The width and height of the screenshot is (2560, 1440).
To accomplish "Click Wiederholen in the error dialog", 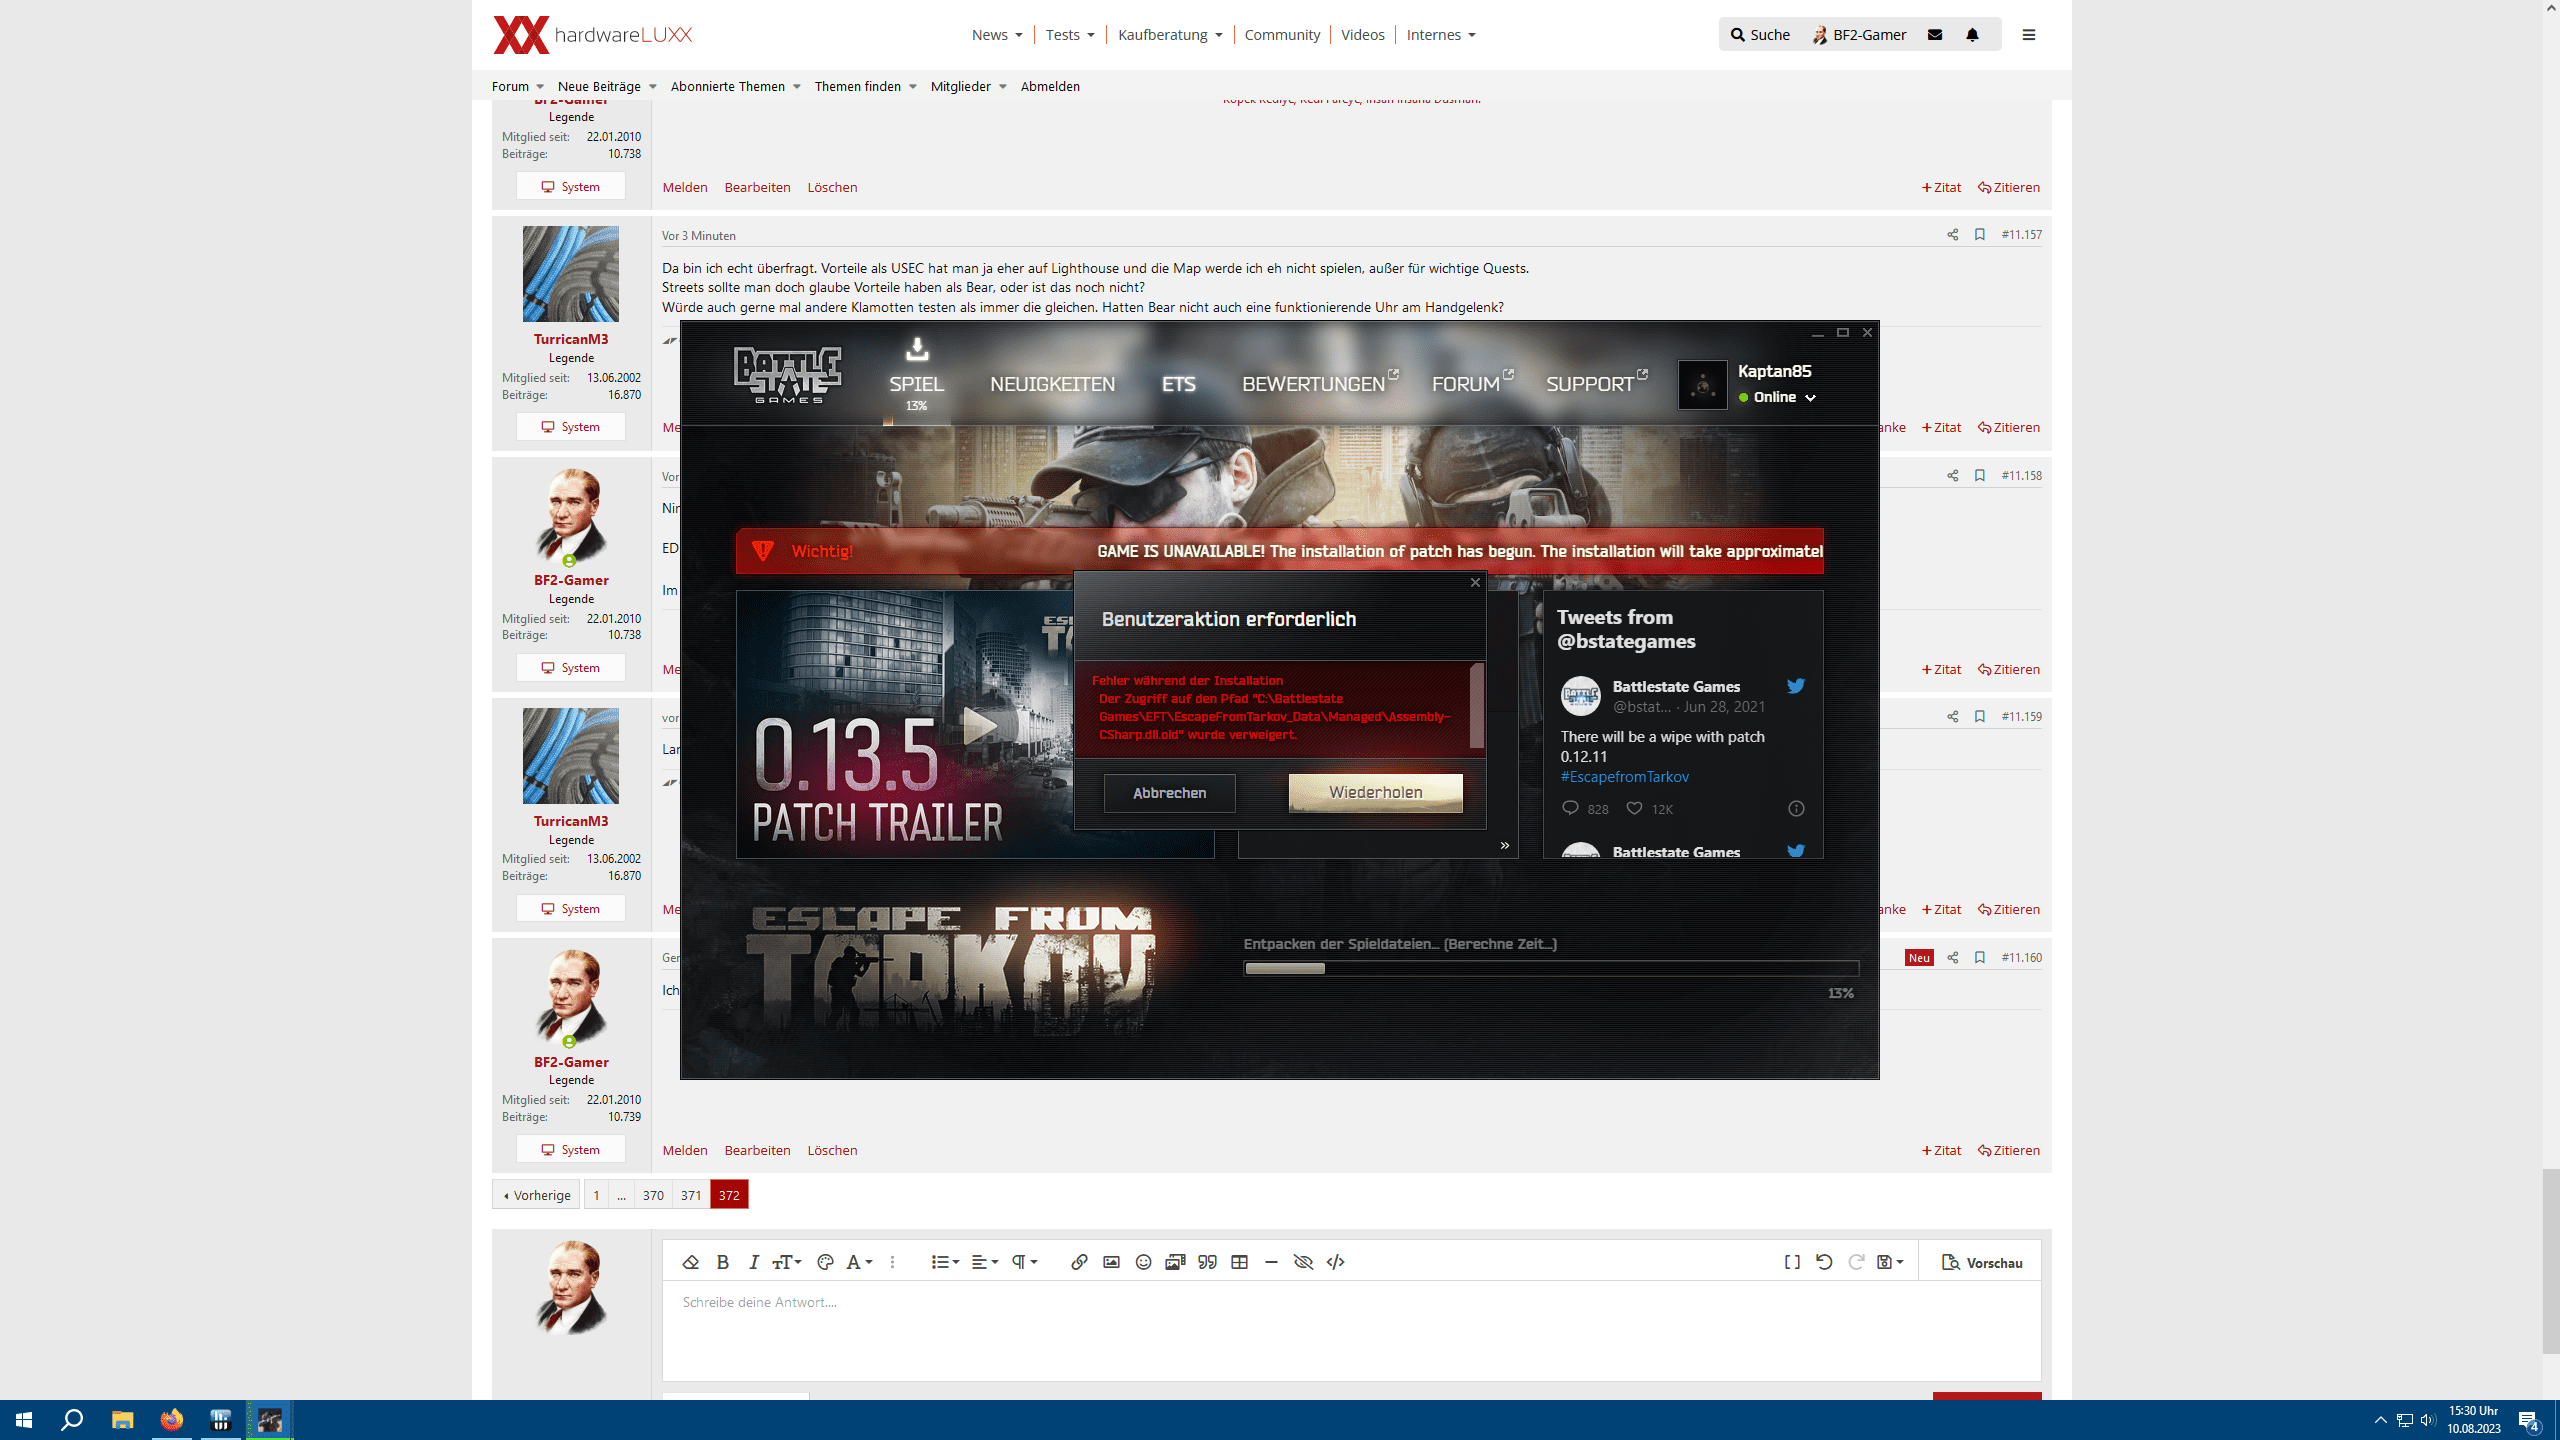I will tap(1375, 792).
